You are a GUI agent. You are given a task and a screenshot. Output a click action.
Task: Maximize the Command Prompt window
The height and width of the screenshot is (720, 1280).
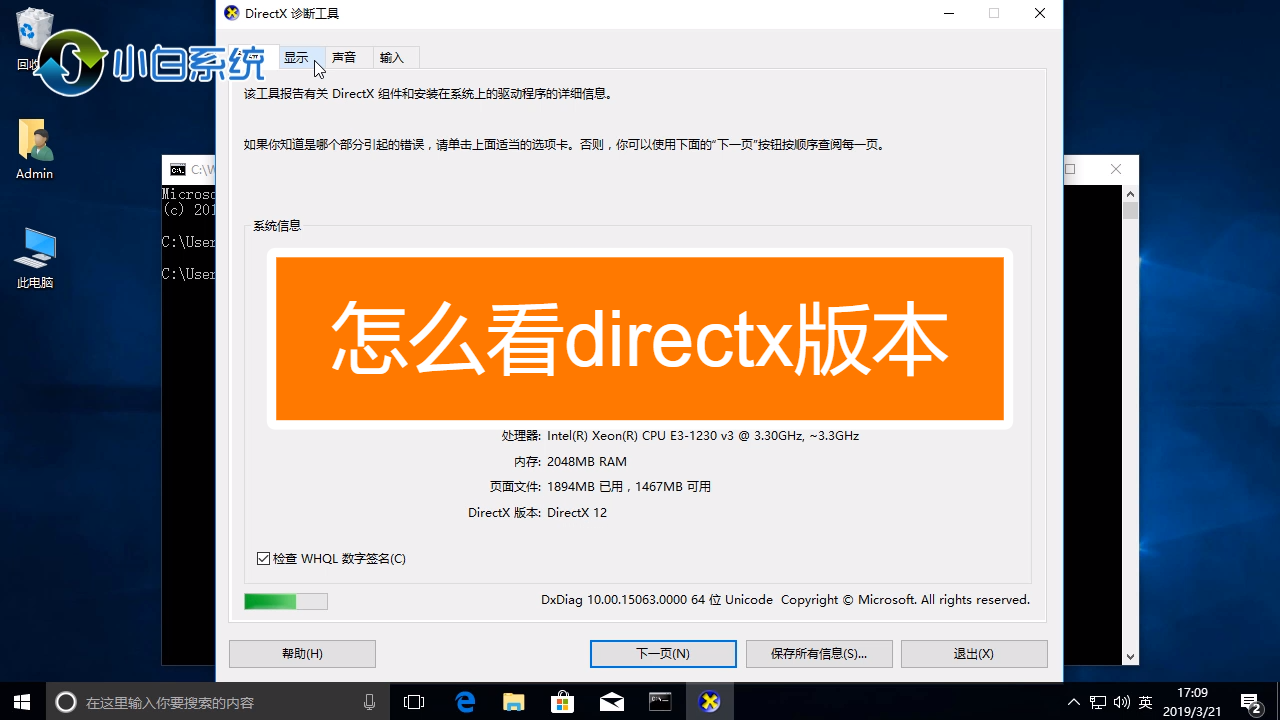pos(1070,170)
